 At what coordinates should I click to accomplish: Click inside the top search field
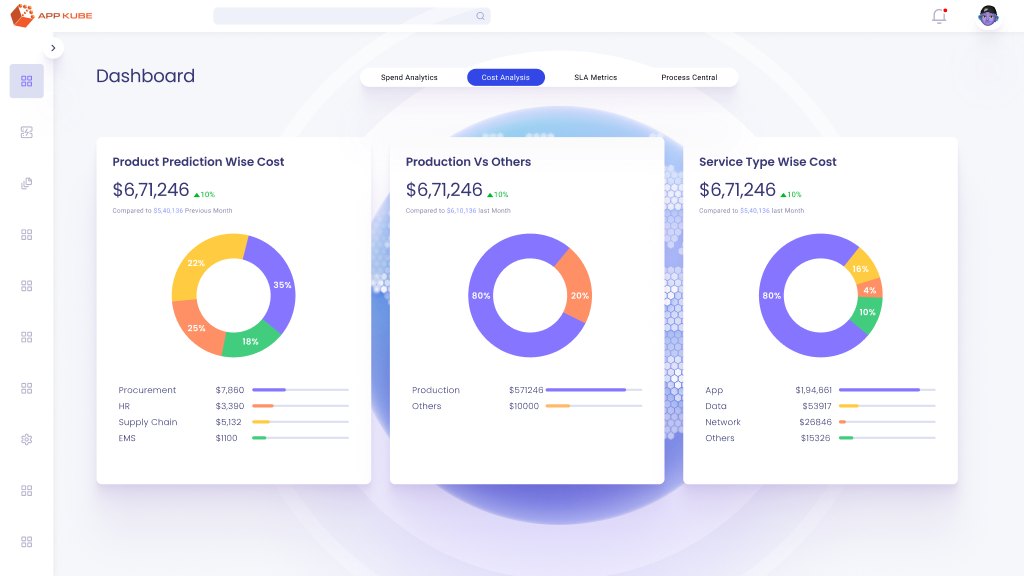click(351, 16)
